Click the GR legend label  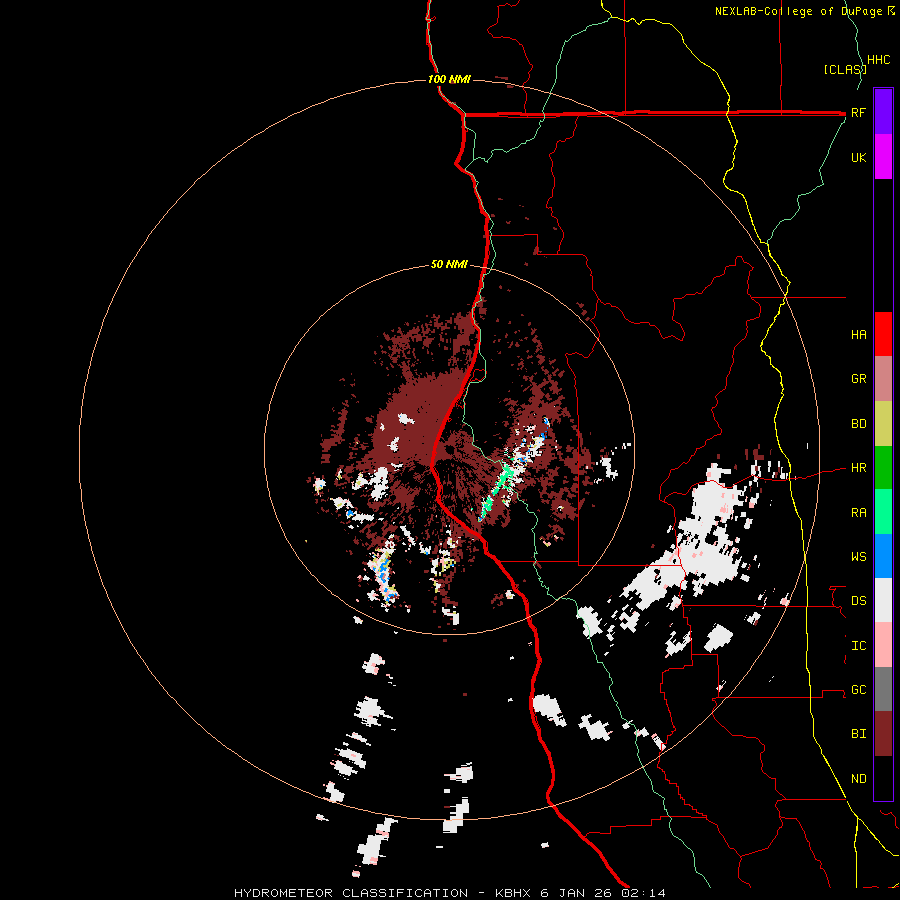click(x=858, y=379)
